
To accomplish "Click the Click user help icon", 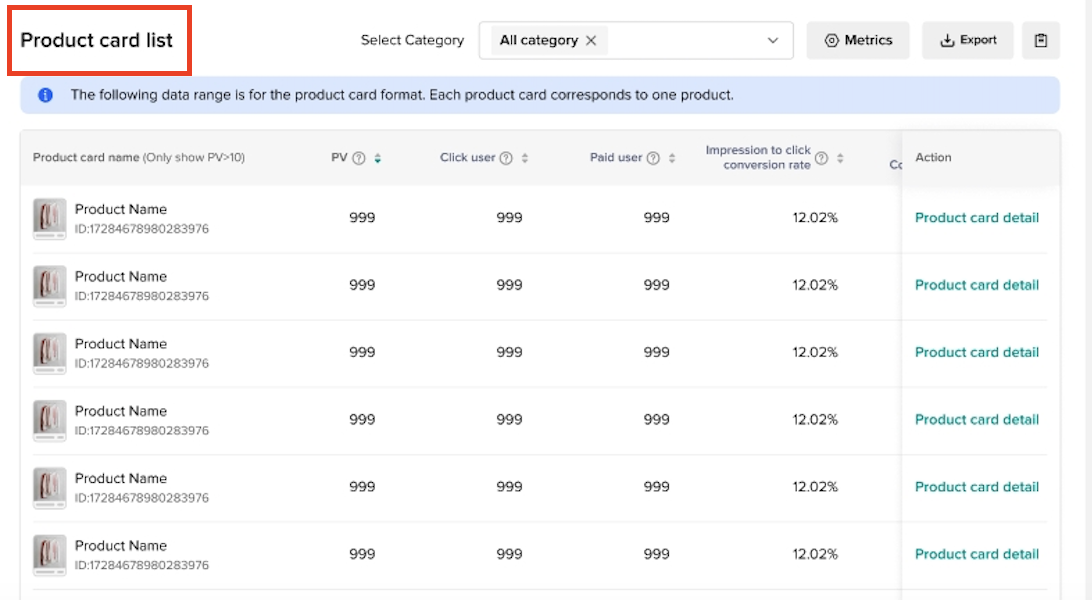I will tap(506, 158).
